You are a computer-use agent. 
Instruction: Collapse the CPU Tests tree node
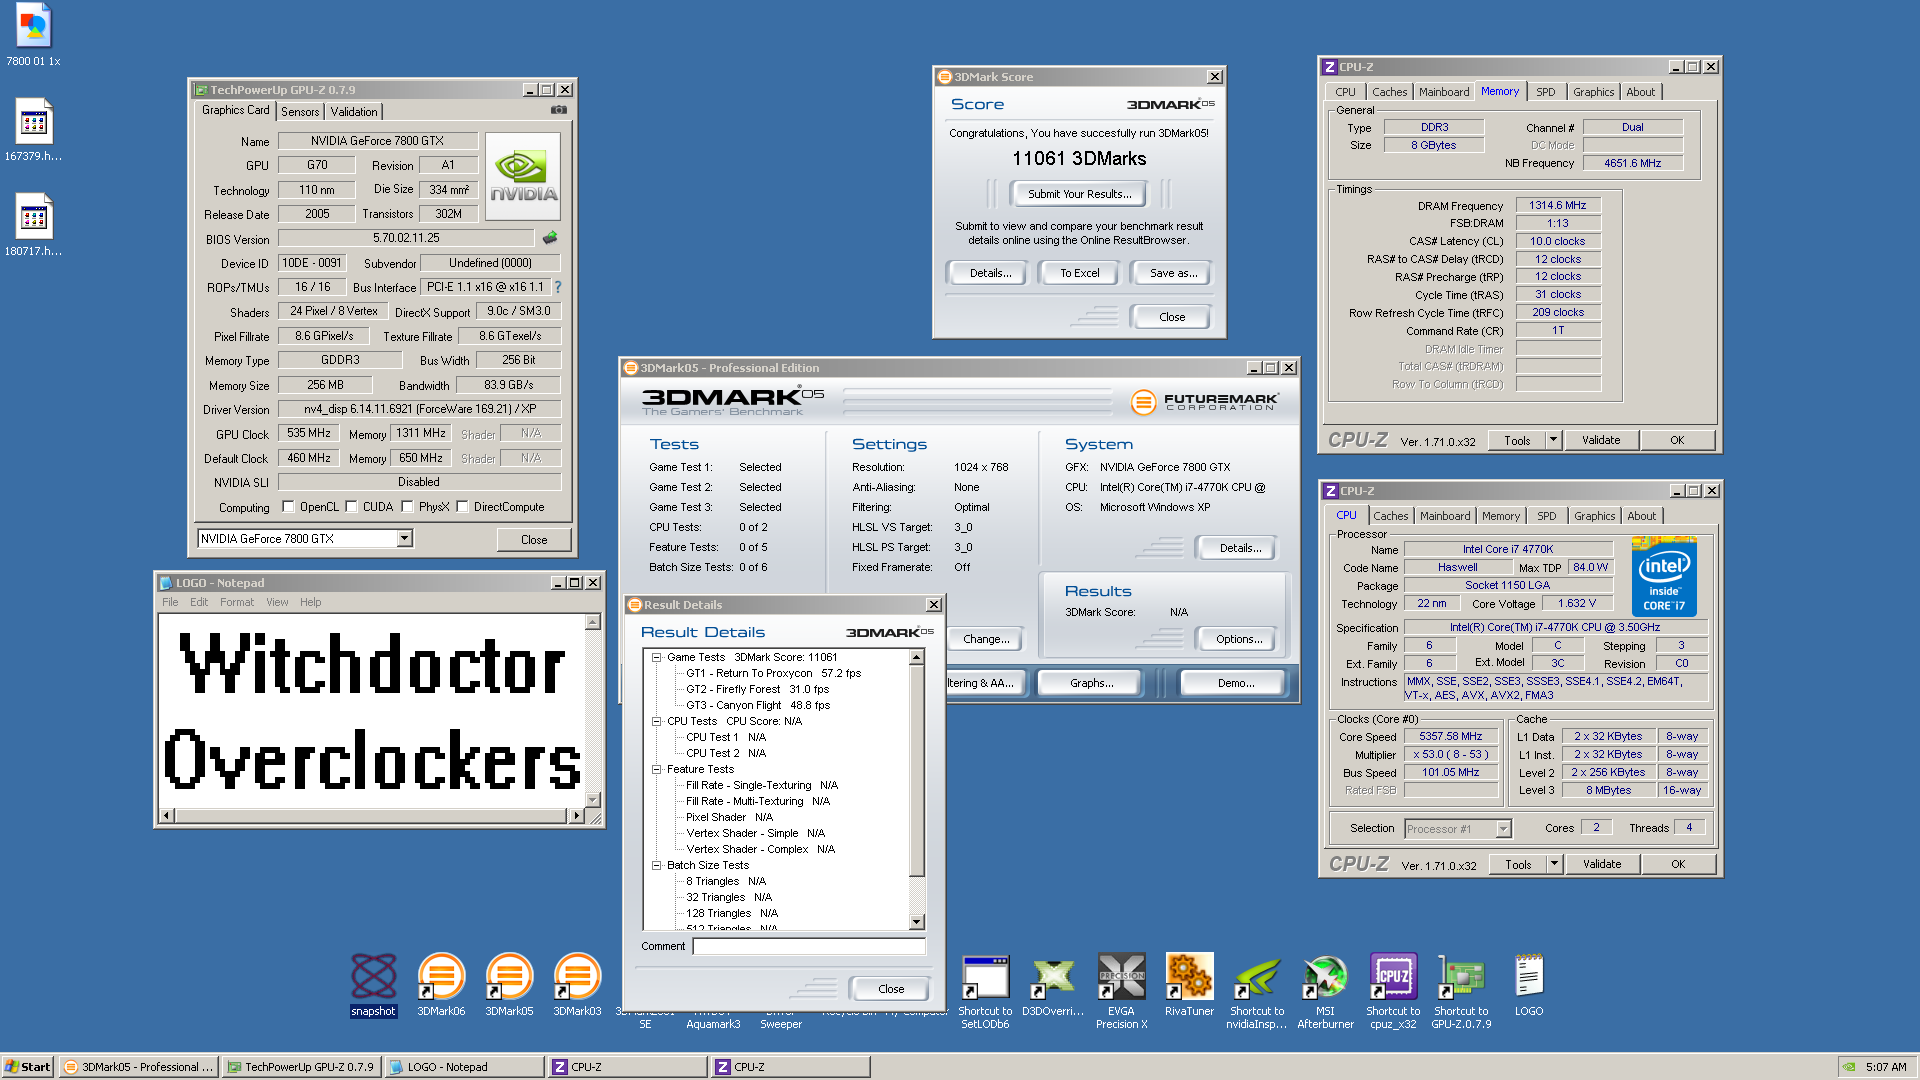tap(656, 722)
